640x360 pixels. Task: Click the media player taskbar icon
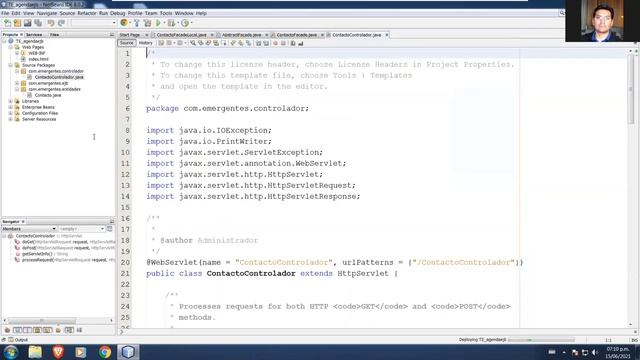tap(81, 352)
